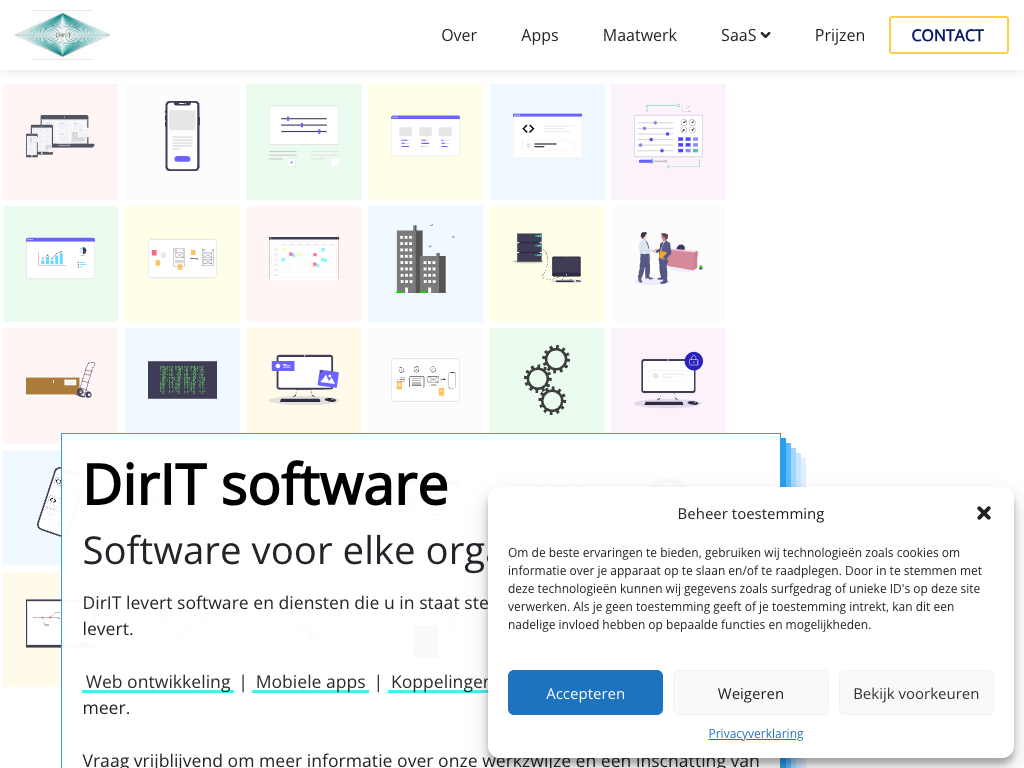Screen dimensions: 1024x768
Task: Open the Over menu item
Action: (459, 35)
